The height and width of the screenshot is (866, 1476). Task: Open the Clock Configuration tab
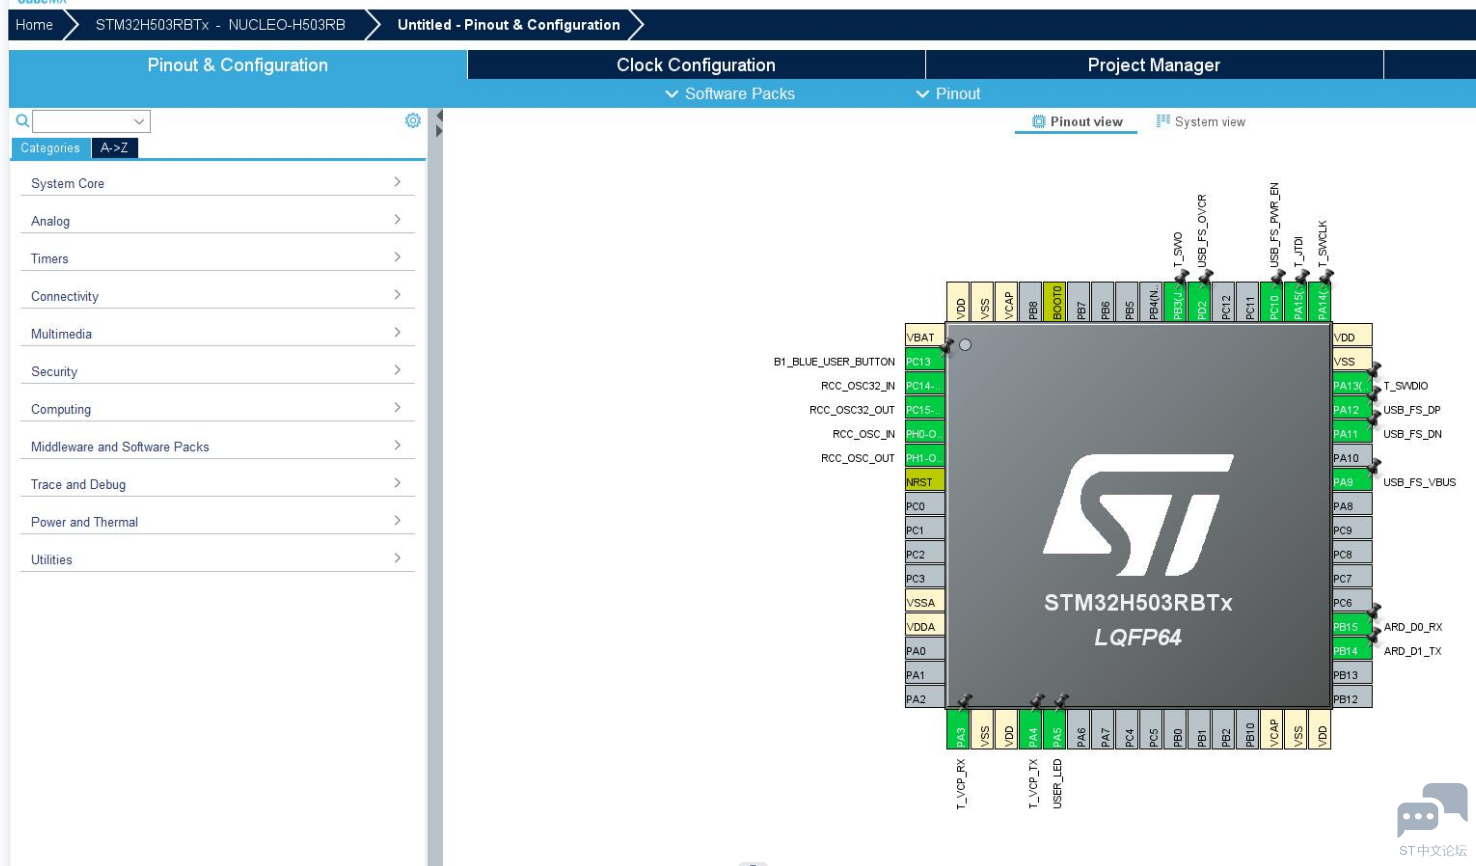(696, 65)
